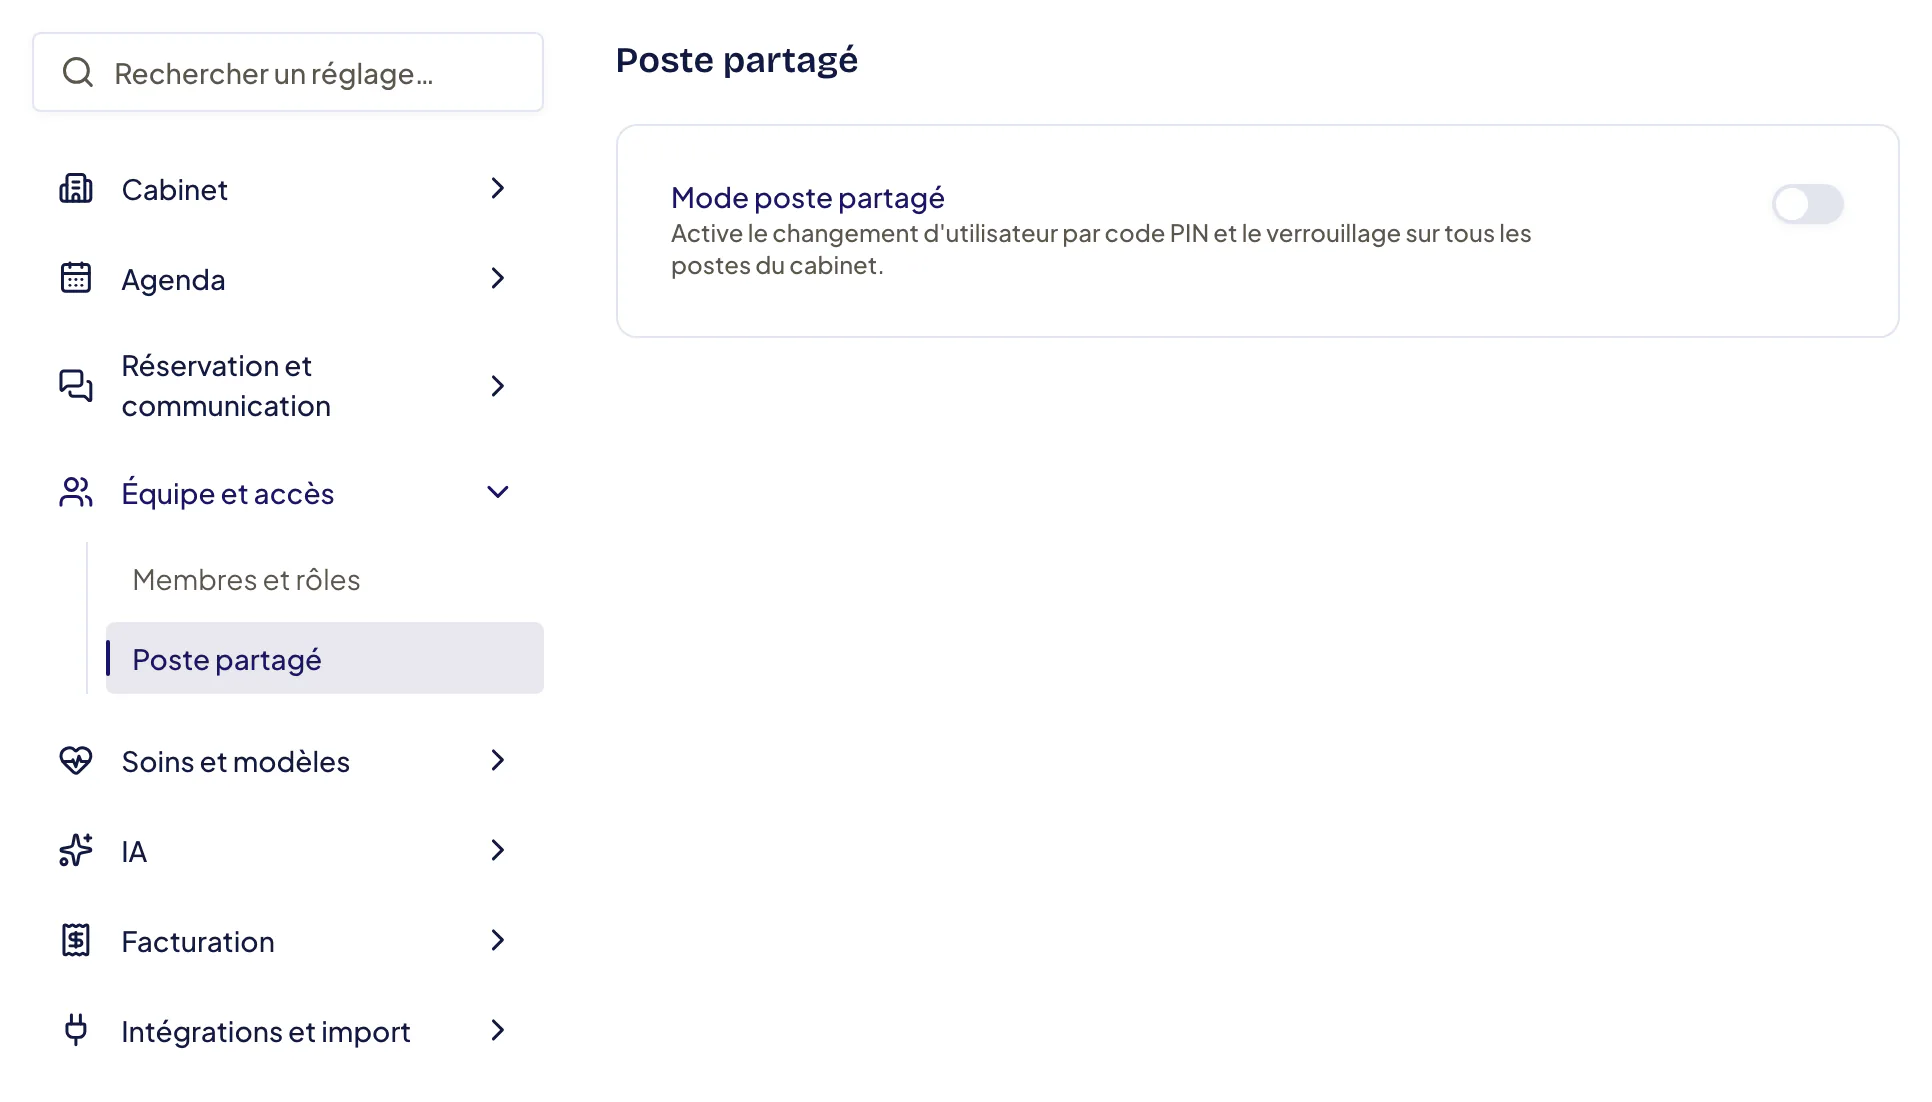Expand the Facturation section chevron
The height and width of the screenshot is (1102, 1932).
coord(497,940)
